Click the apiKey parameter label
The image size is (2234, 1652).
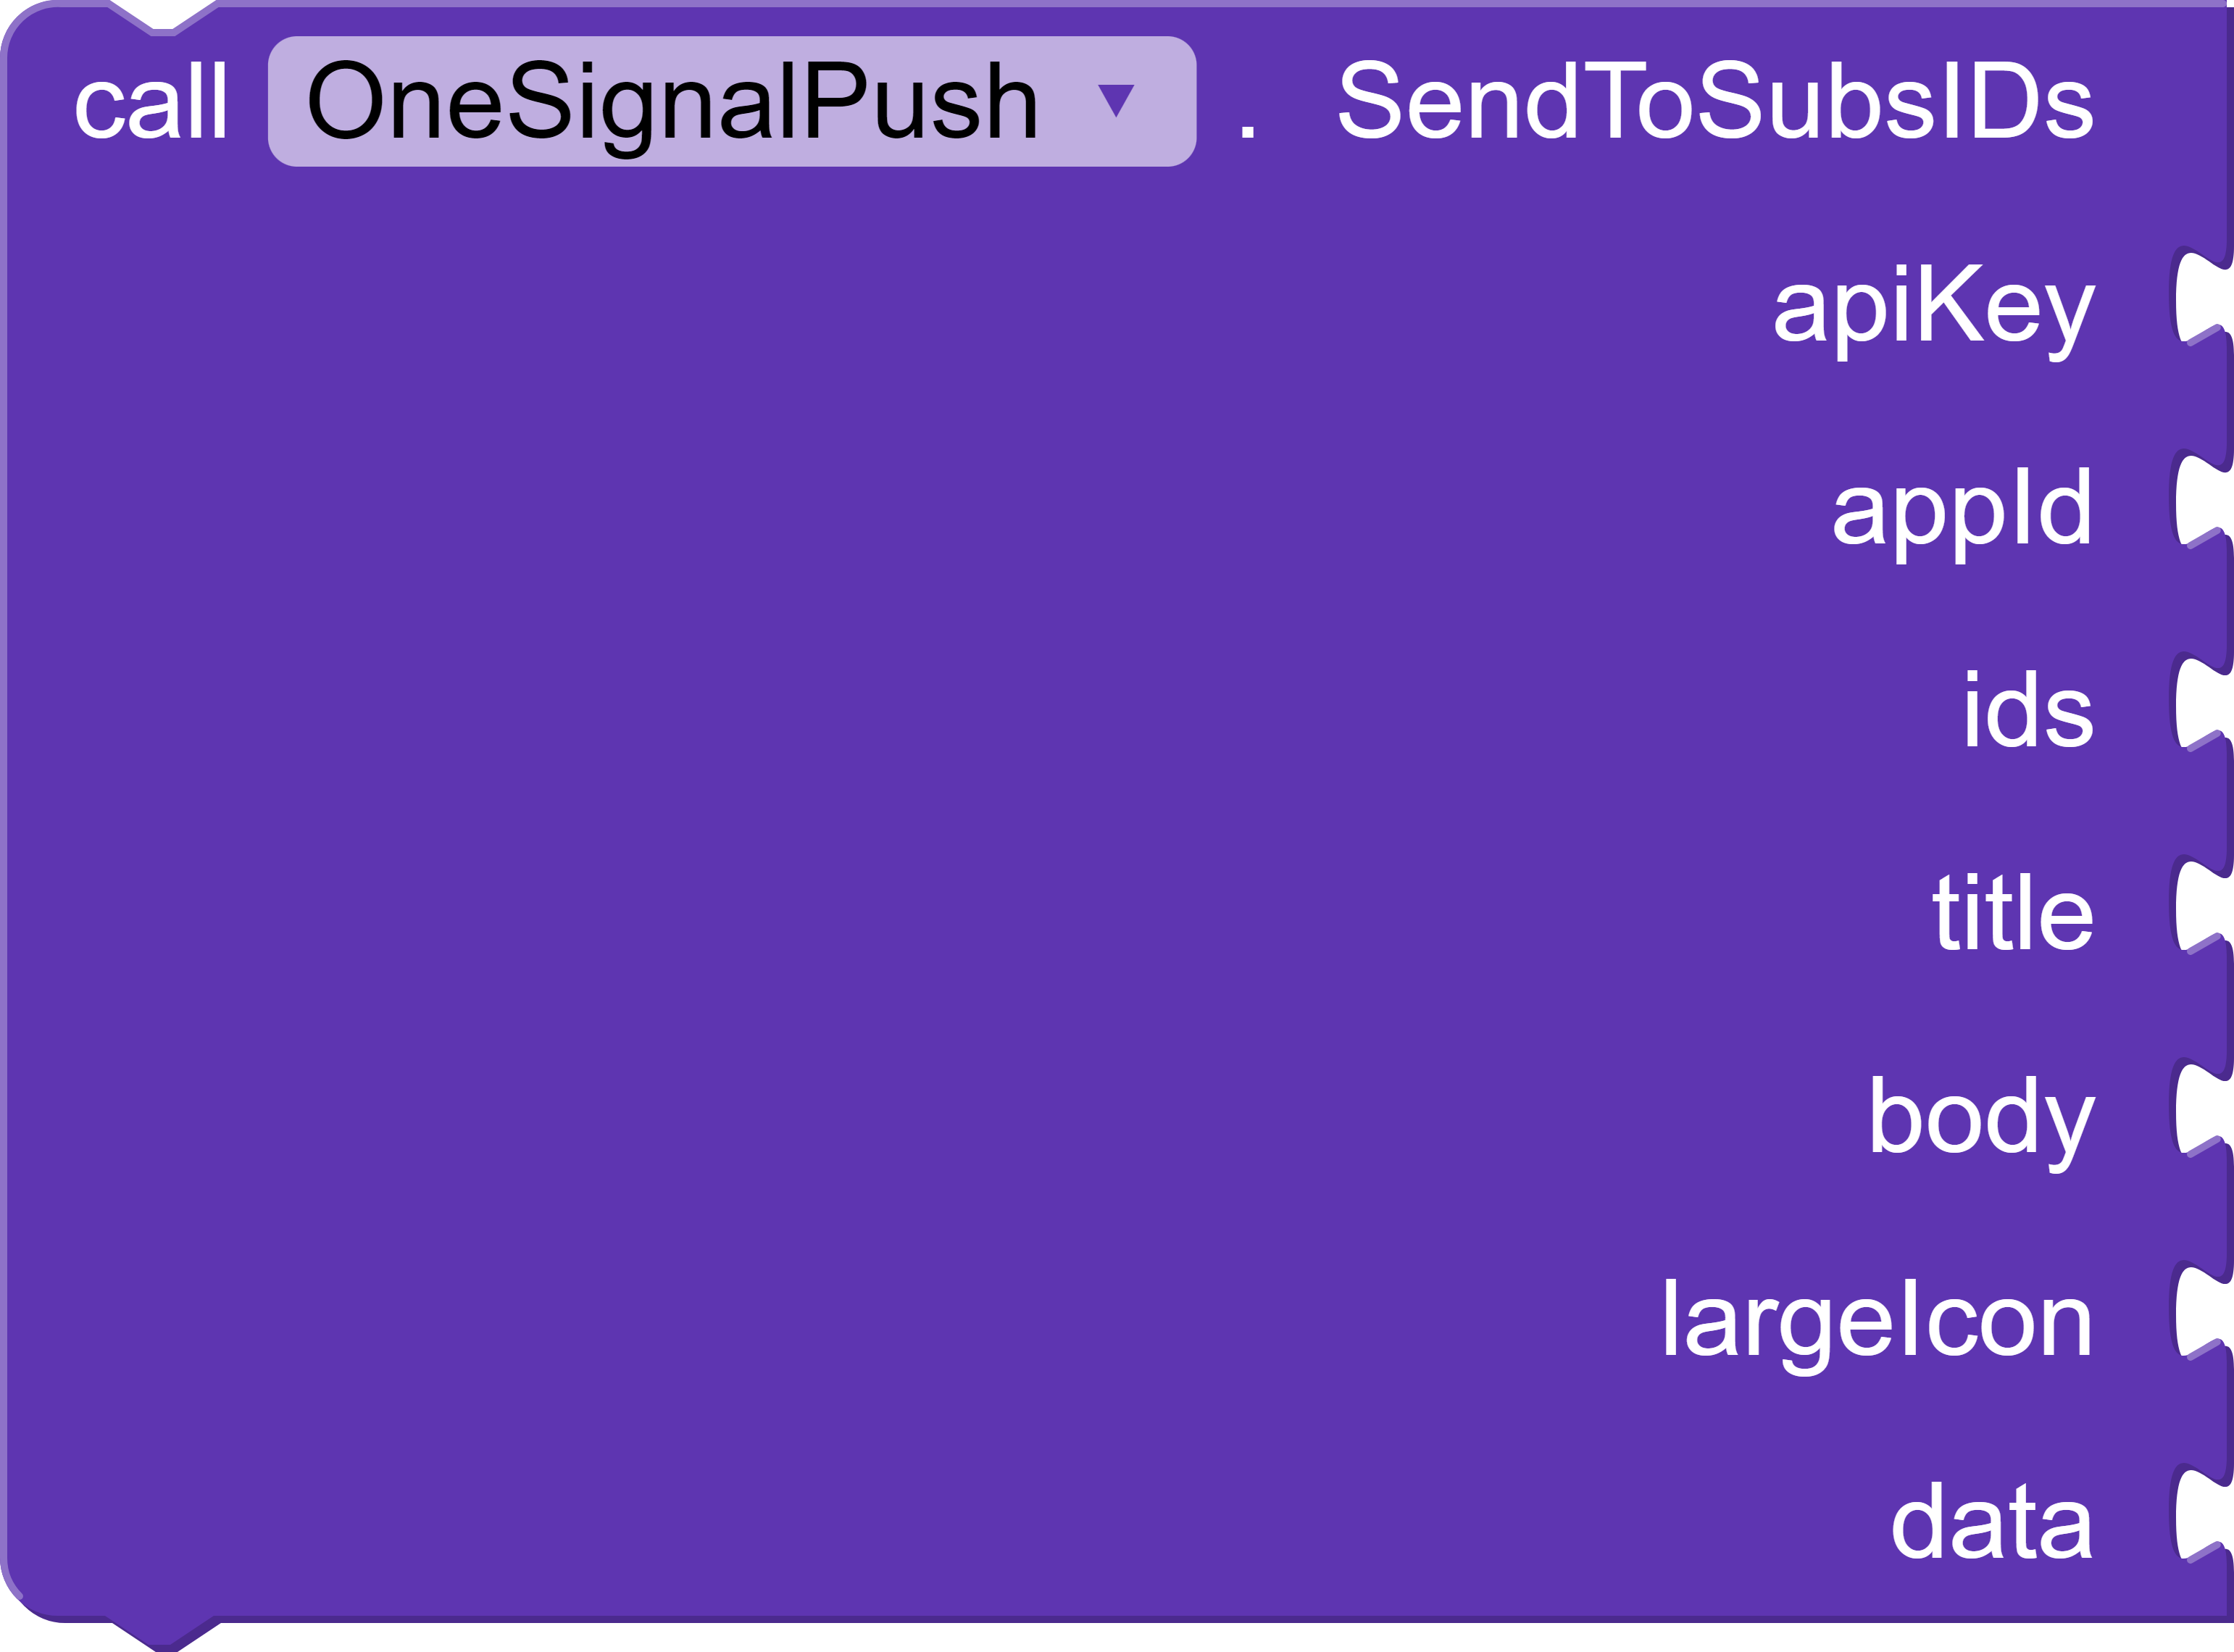coord(1933,309)
